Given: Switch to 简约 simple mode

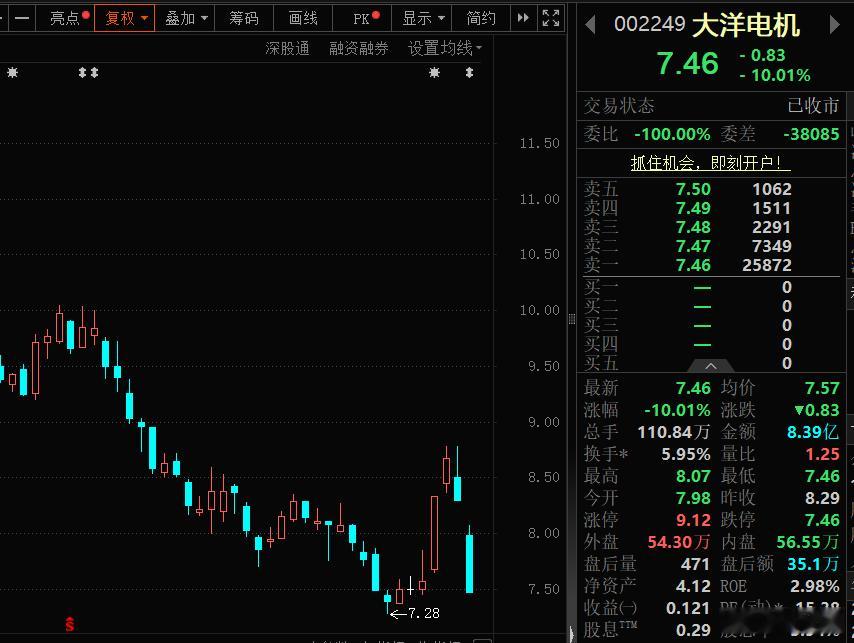Looking at the screenshot, I should point(480,18).
